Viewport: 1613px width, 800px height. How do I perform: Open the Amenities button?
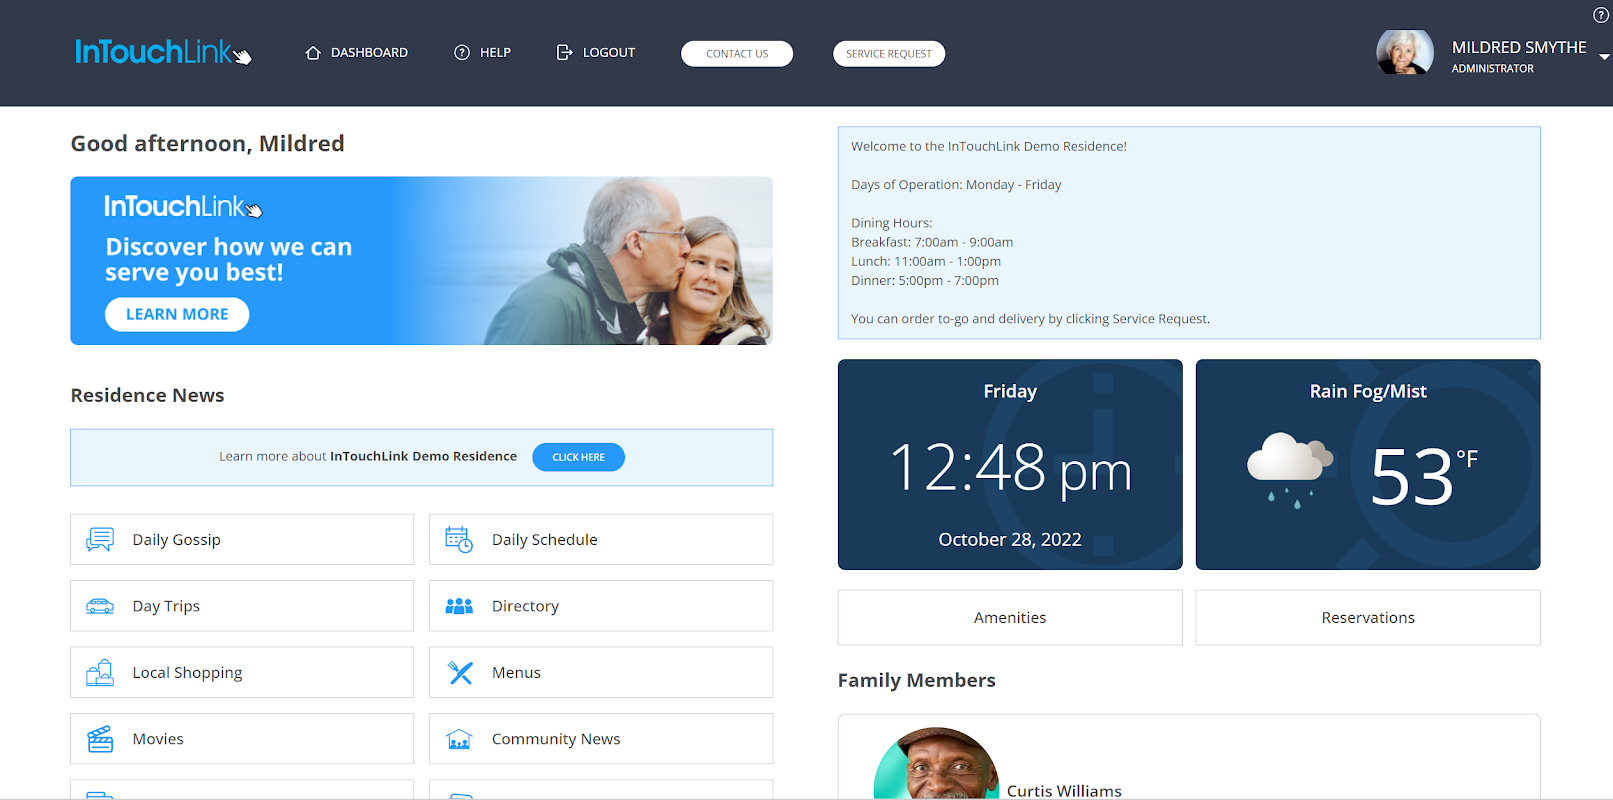pos(1010,618)
